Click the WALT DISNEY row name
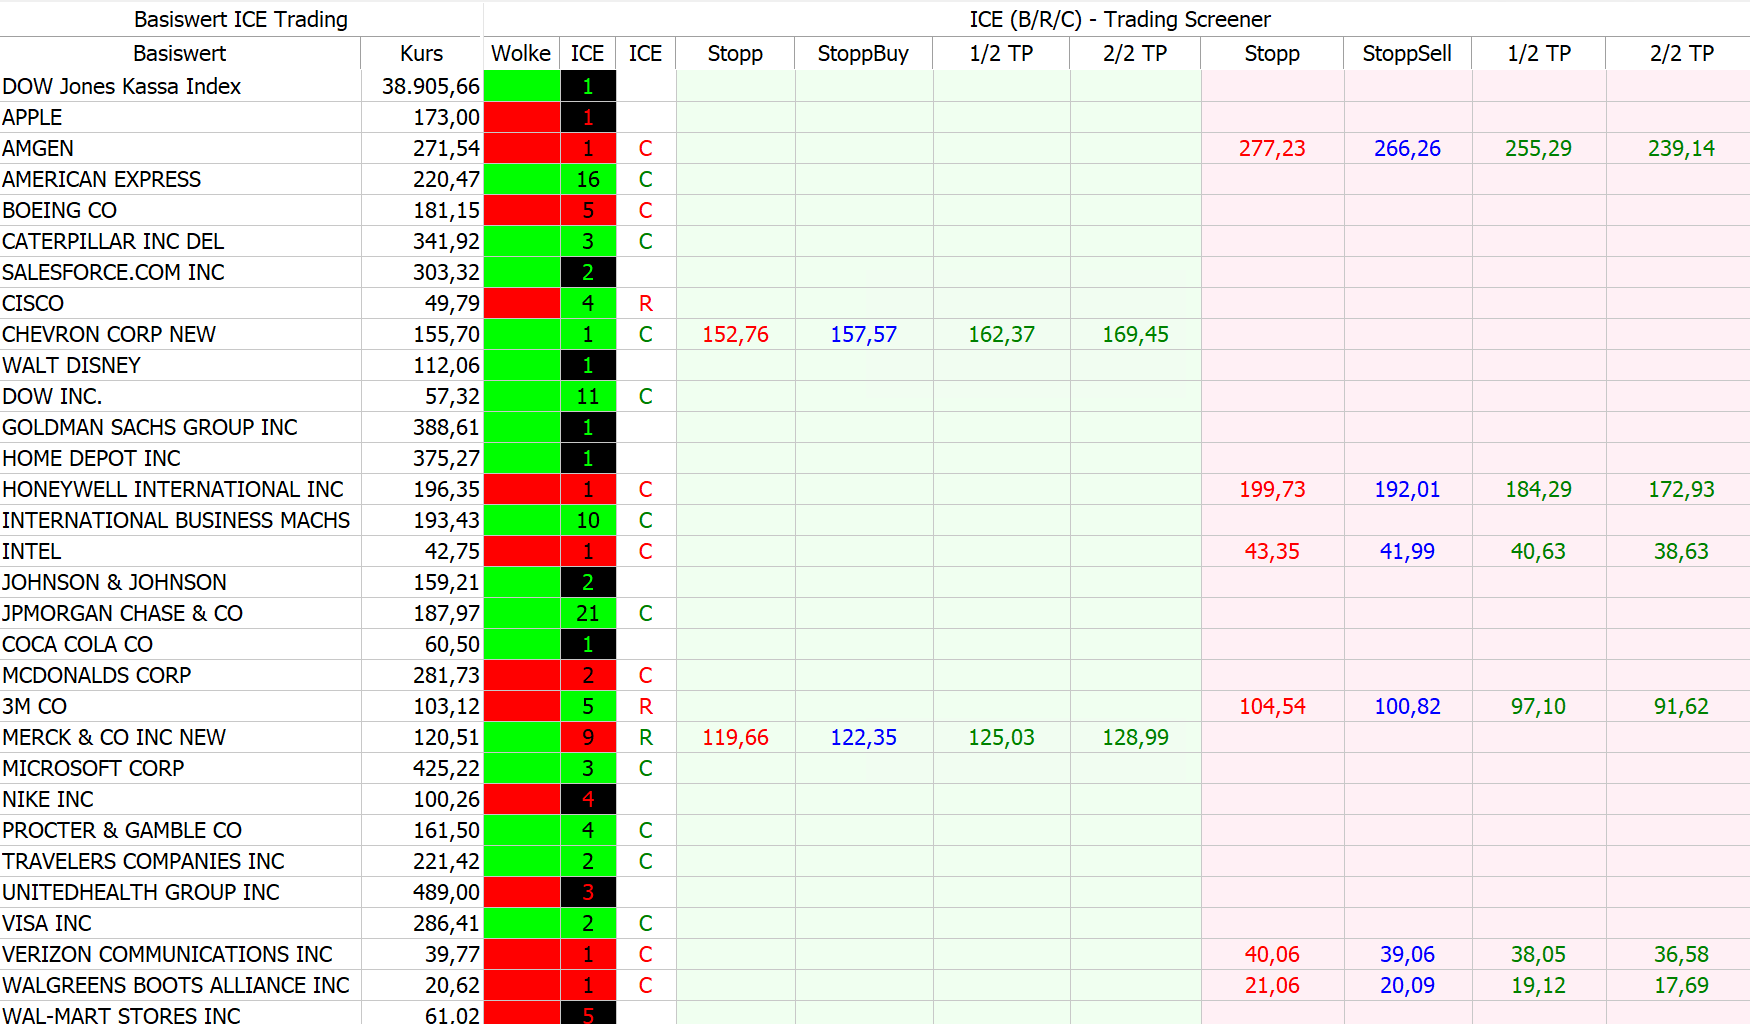The image size is (1750, 1024). (x=71, y=365)
